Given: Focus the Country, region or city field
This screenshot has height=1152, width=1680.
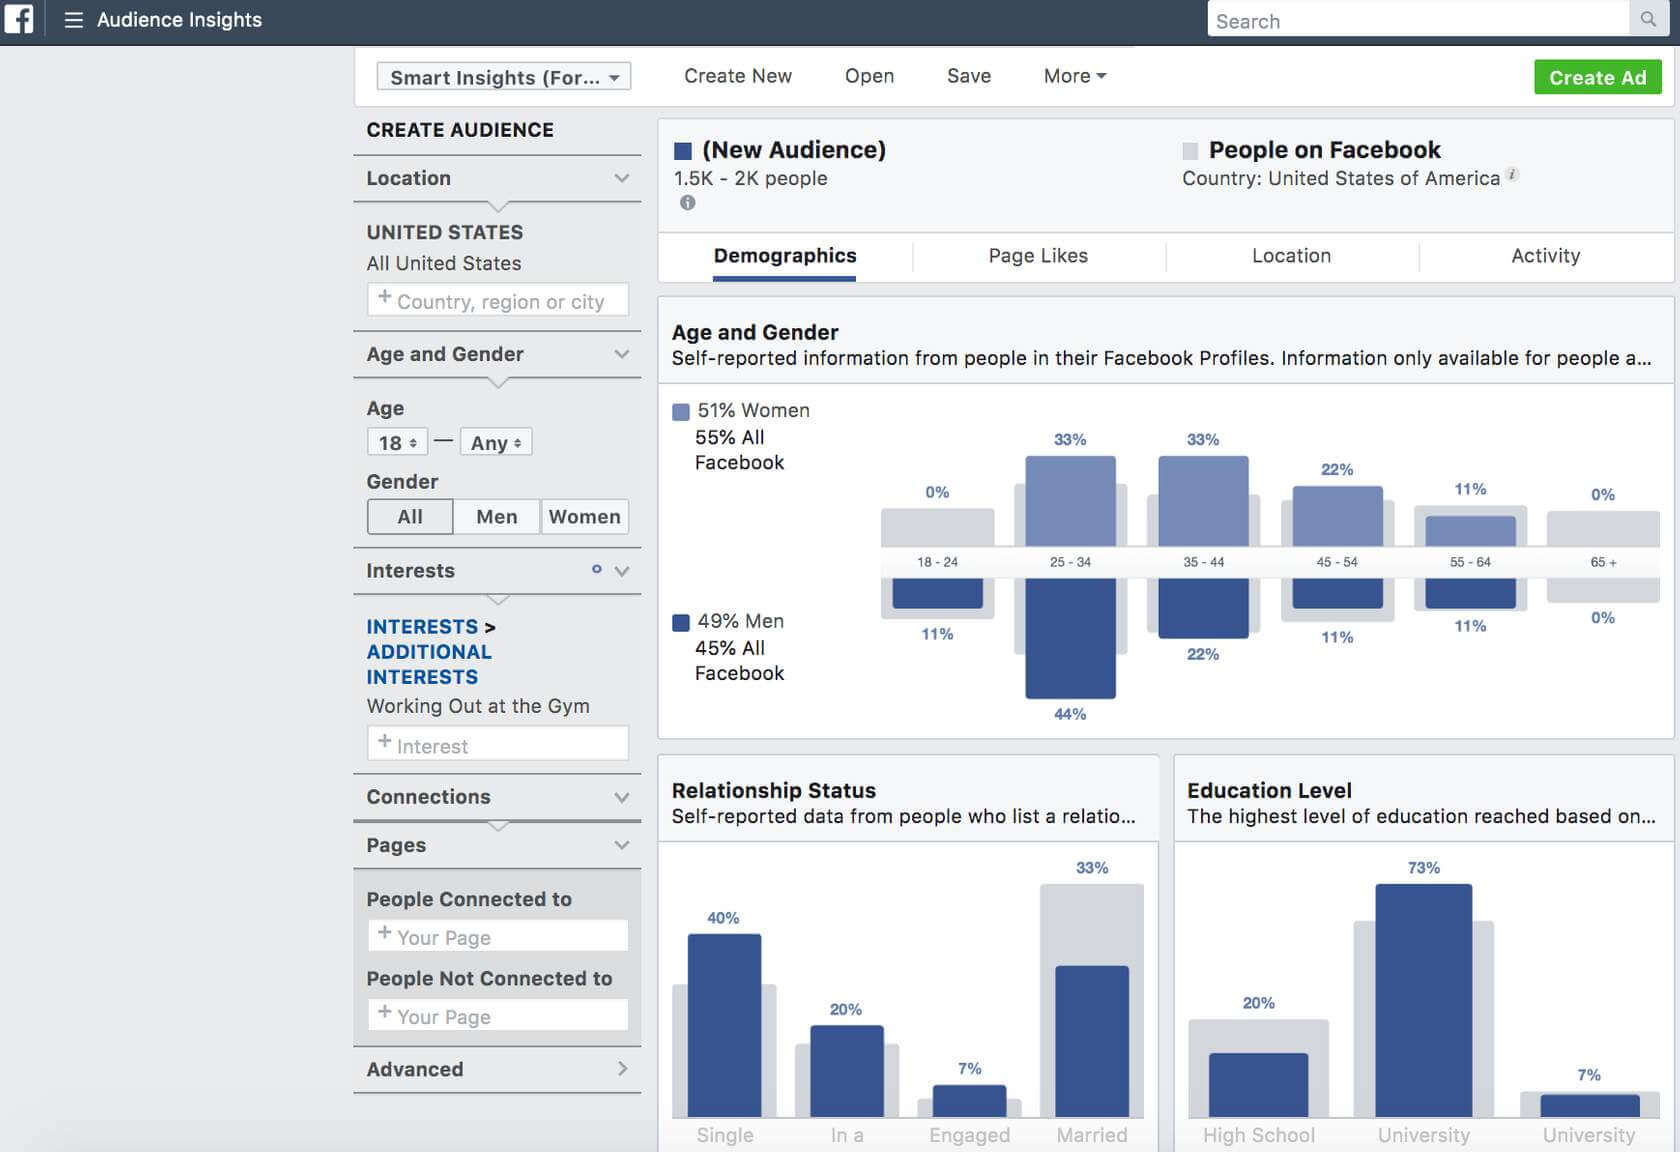Looking at the screenshot, I should pyautogui.click(x=498, y=300).
